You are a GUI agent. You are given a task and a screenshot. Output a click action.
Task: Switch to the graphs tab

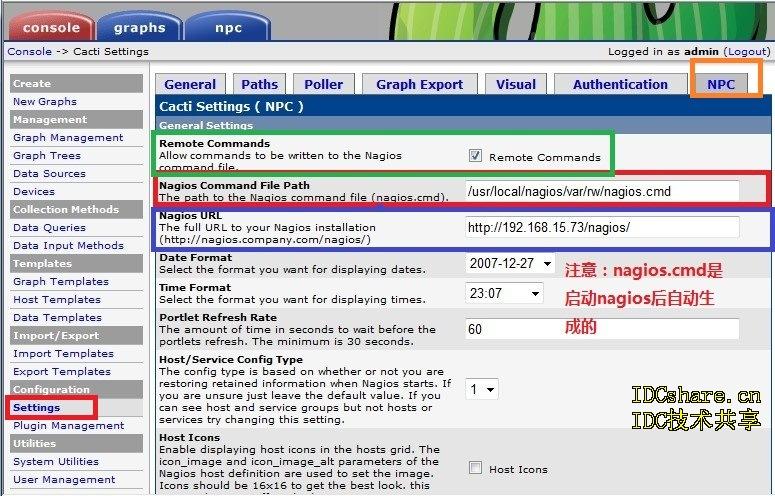(139, 27)
